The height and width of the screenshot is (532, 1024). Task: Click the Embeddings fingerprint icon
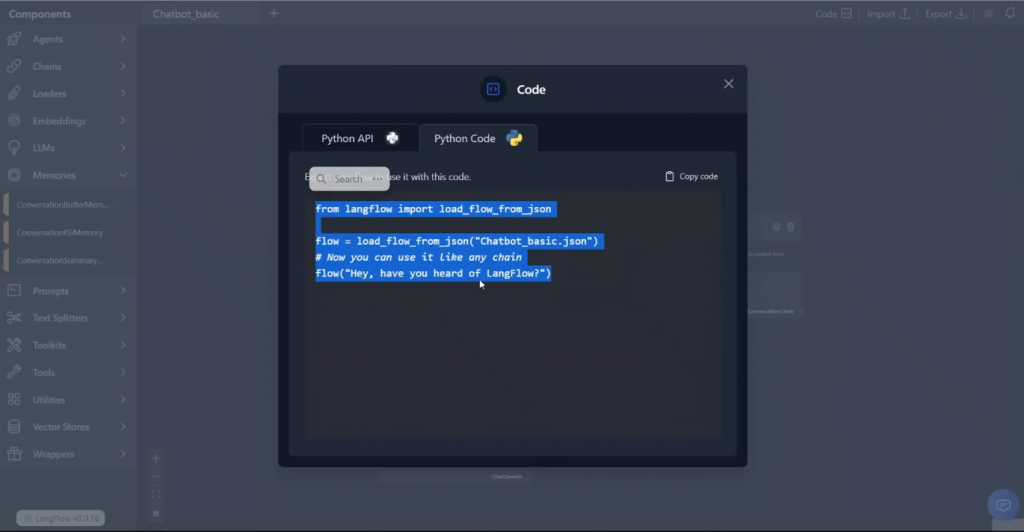14,121
